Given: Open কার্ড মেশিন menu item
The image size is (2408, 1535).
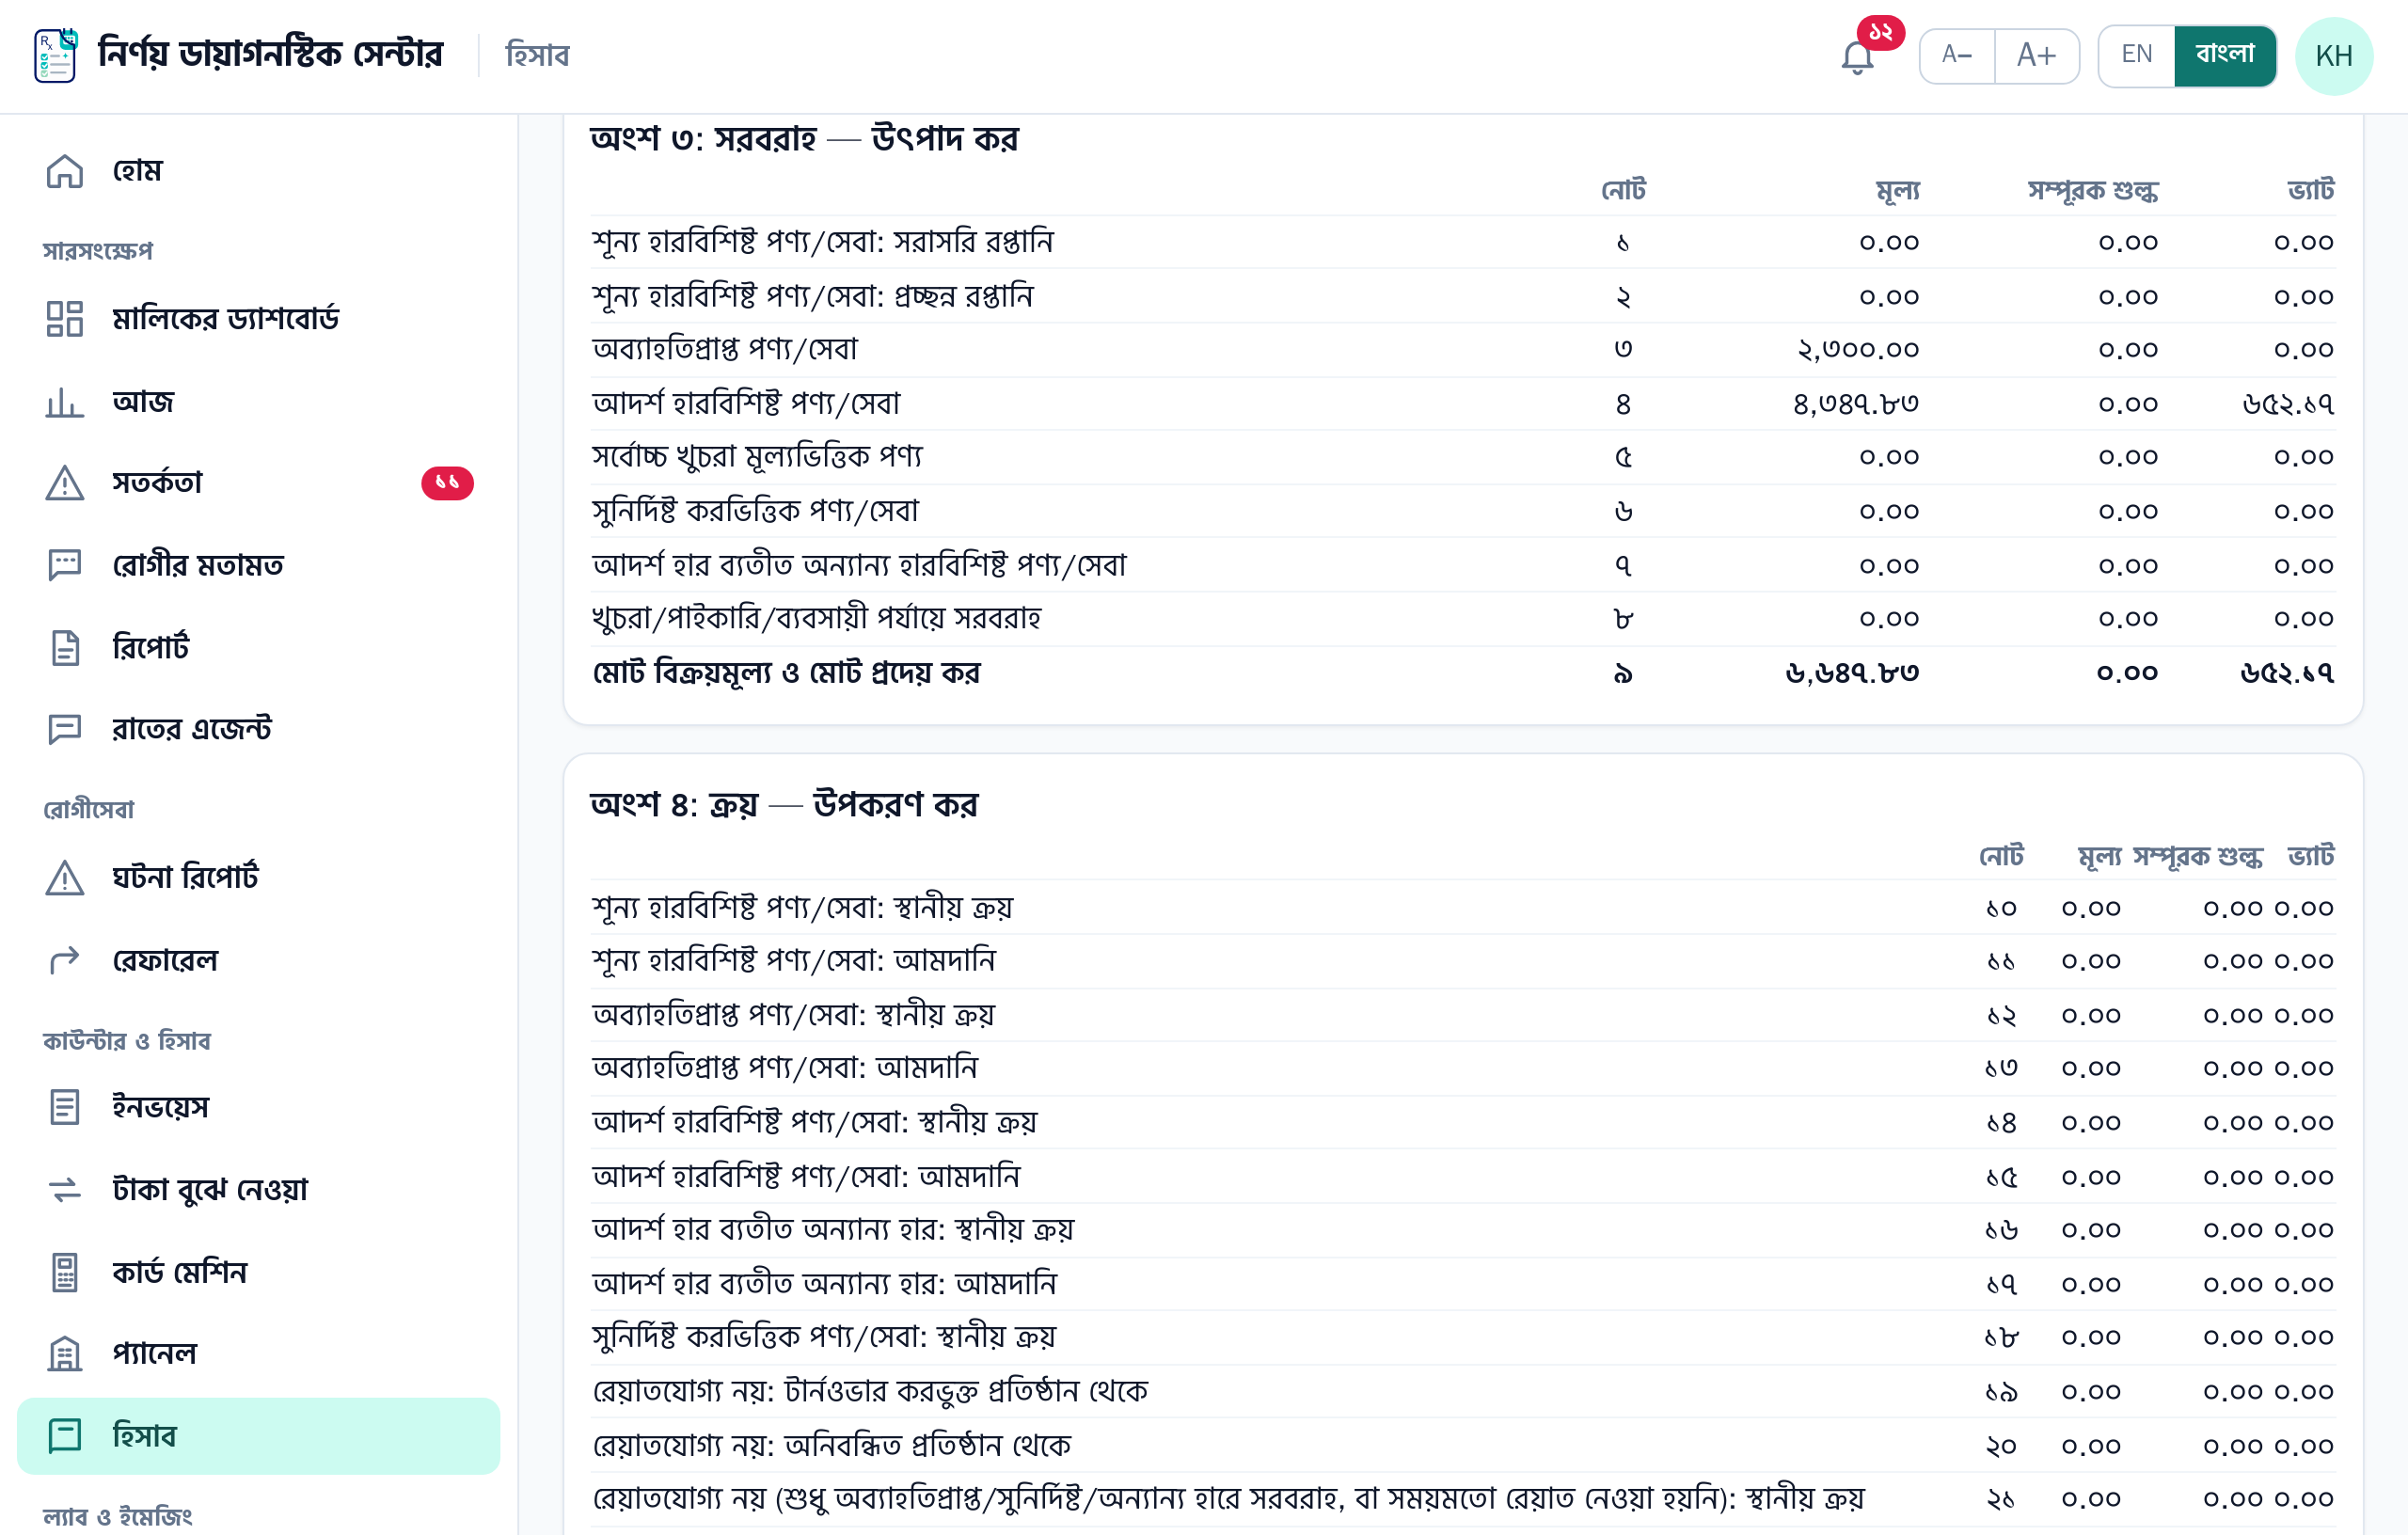Looking at the screenshot, I should point(259,1272).
